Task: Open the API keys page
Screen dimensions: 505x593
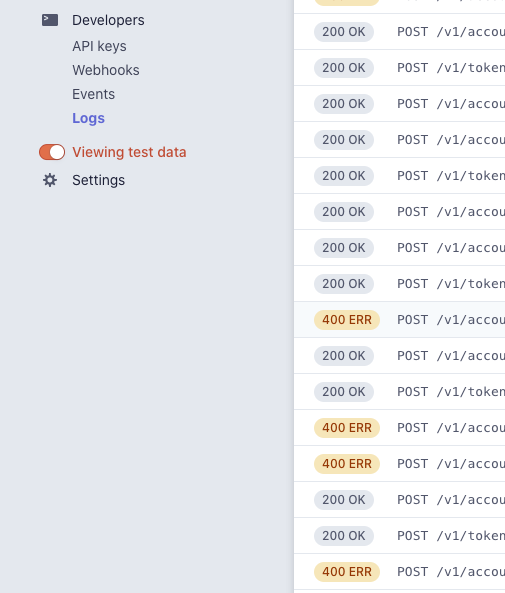Action: tap(99, 46)
